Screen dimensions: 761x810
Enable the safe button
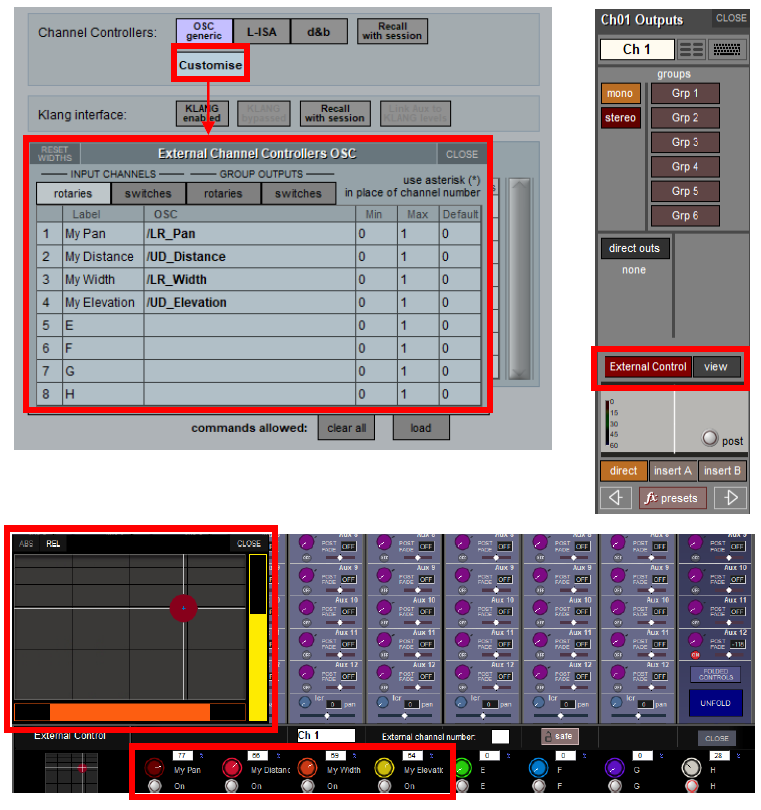click(x=561, y=736)
